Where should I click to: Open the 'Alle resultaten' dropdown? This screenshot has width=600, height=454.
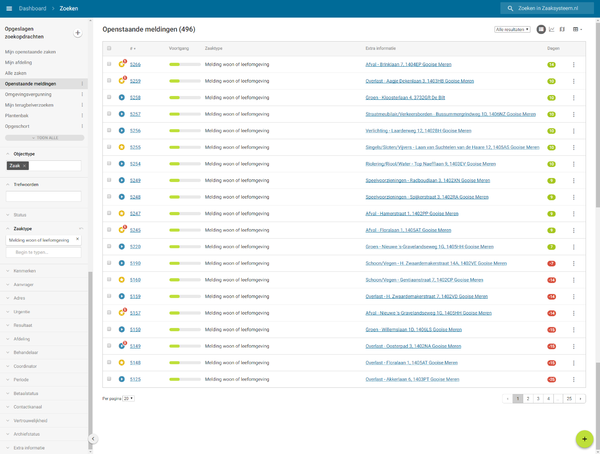(x=513, y=30)
